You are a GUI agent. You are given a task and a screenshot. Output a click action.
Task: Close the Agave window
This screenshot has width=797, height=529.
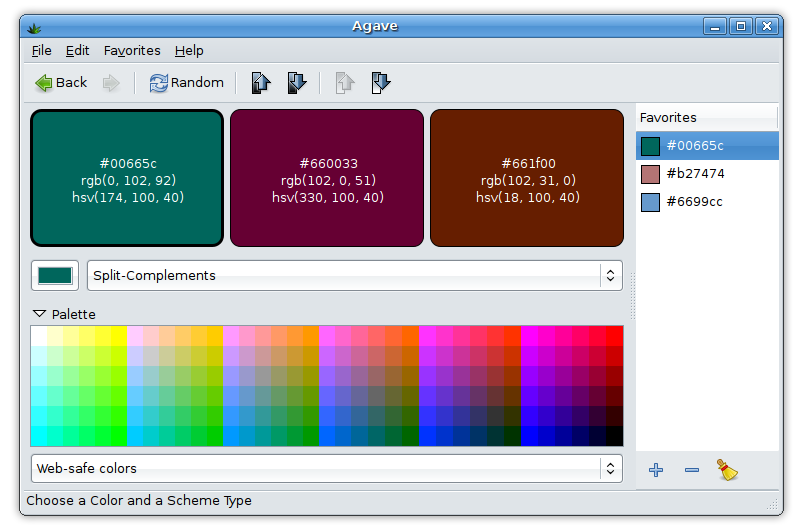coord(767,26)
